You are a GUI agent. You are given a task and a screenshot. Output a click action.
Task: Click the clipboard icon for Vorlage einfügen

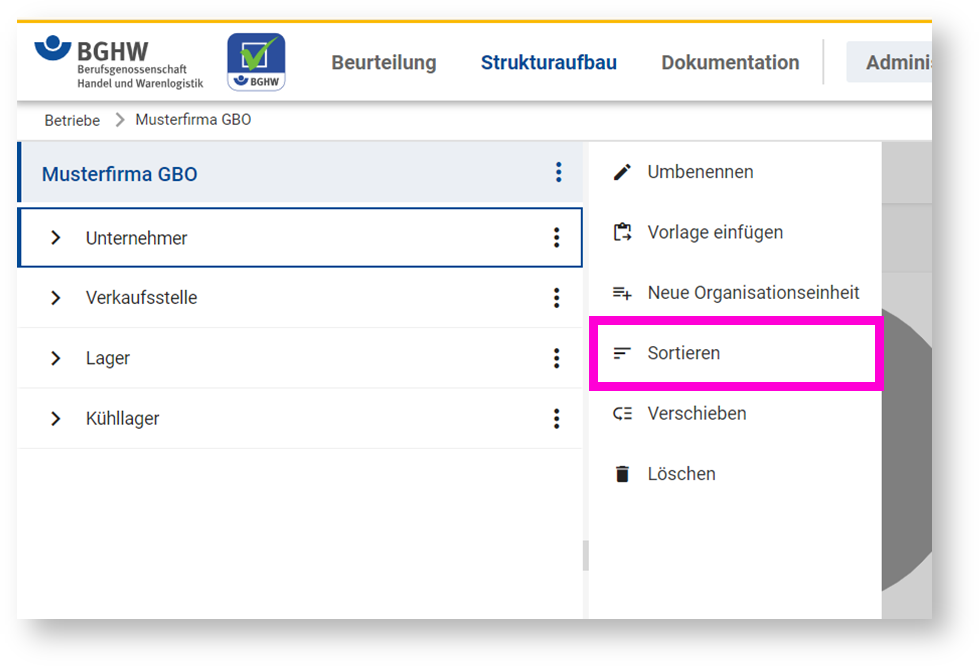click(x=622, y=233)
